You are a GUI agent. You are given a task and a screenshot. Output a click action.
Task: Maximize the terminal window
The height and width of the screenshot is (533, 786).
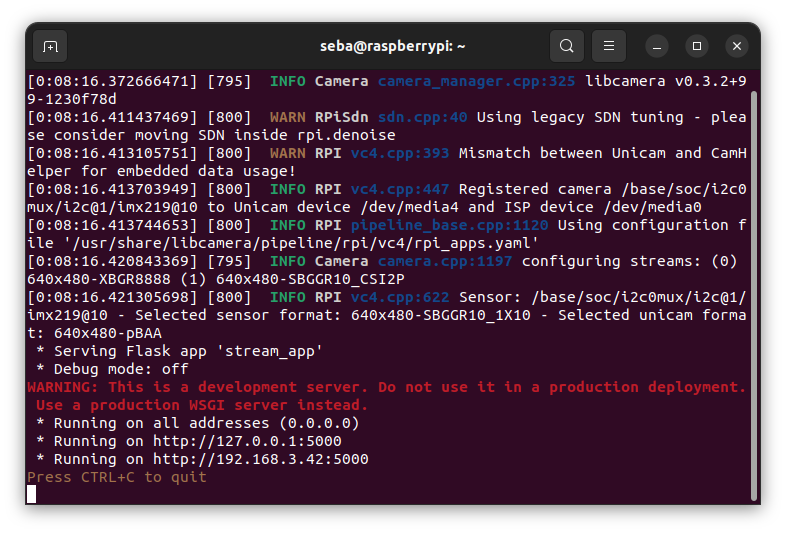pyautogui.click(x=697, y=46)
